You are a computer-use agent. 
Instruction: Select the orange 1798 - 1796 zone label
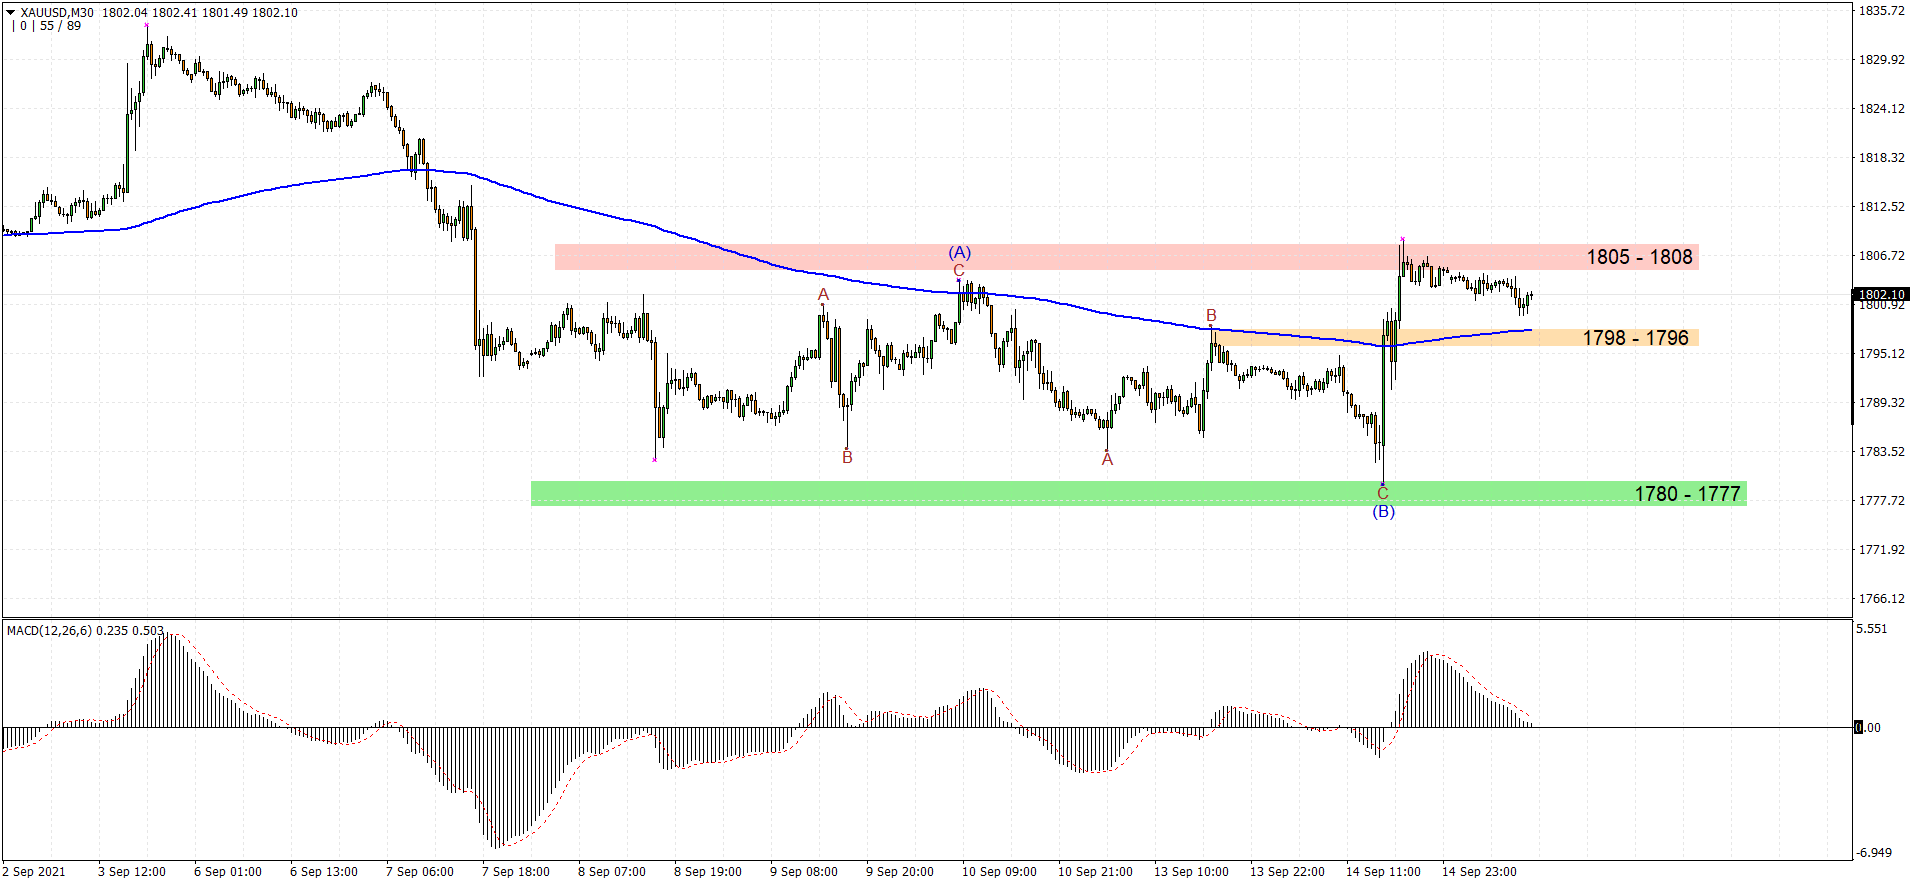tap(1635, 338)
